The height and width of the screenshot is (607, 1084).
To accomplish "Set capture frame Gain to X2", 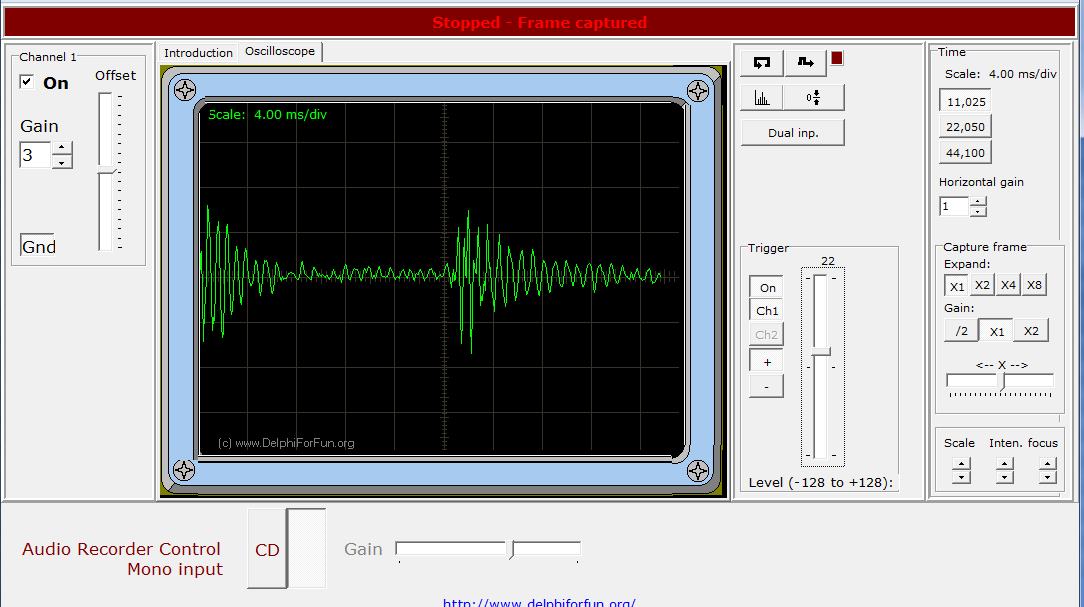I will click(x=1031, y=331).
